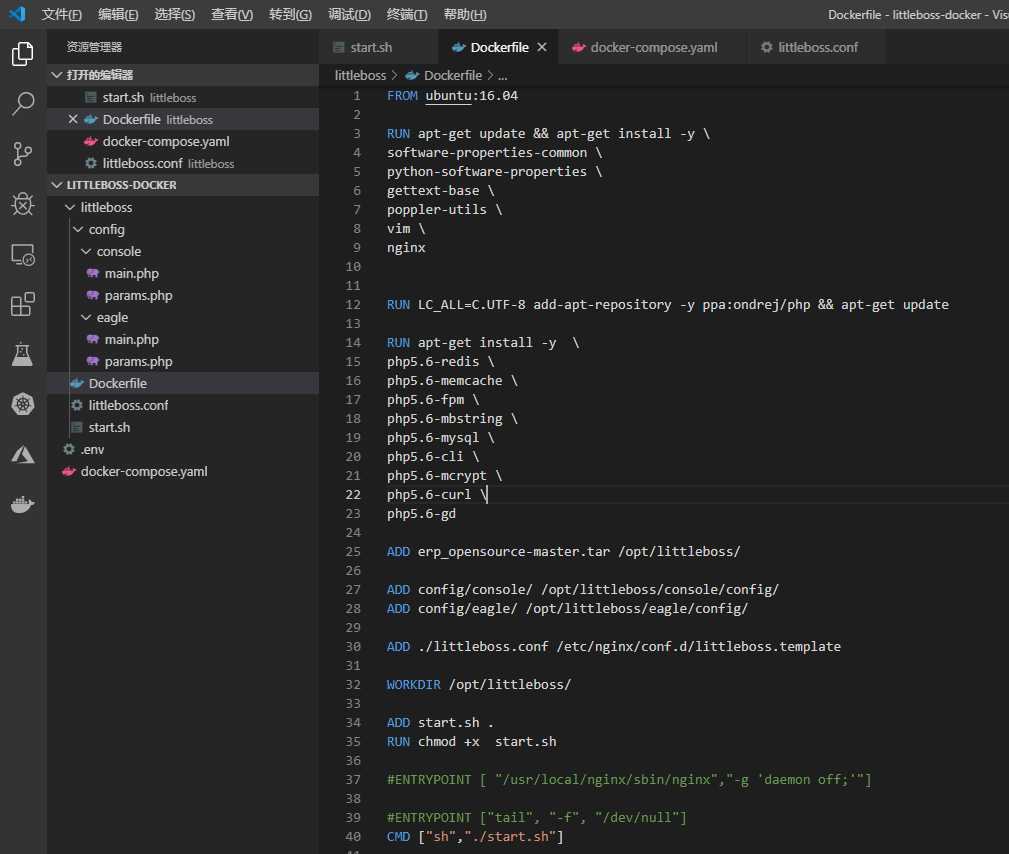
Task: Open the 查看(V) menu
Action: [232, 14]
